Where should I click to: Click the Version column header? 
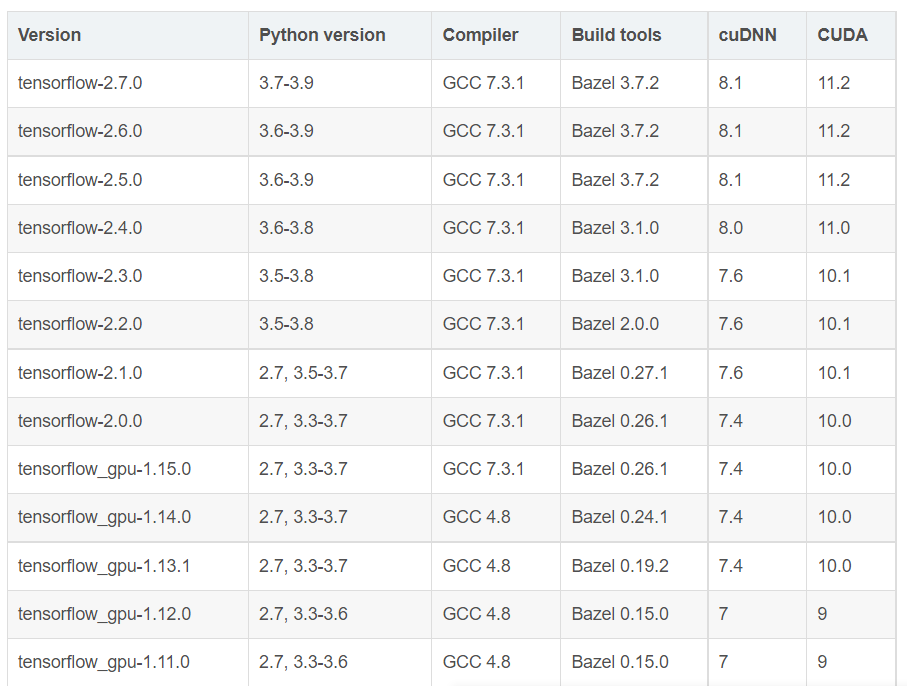coord(50,35)
